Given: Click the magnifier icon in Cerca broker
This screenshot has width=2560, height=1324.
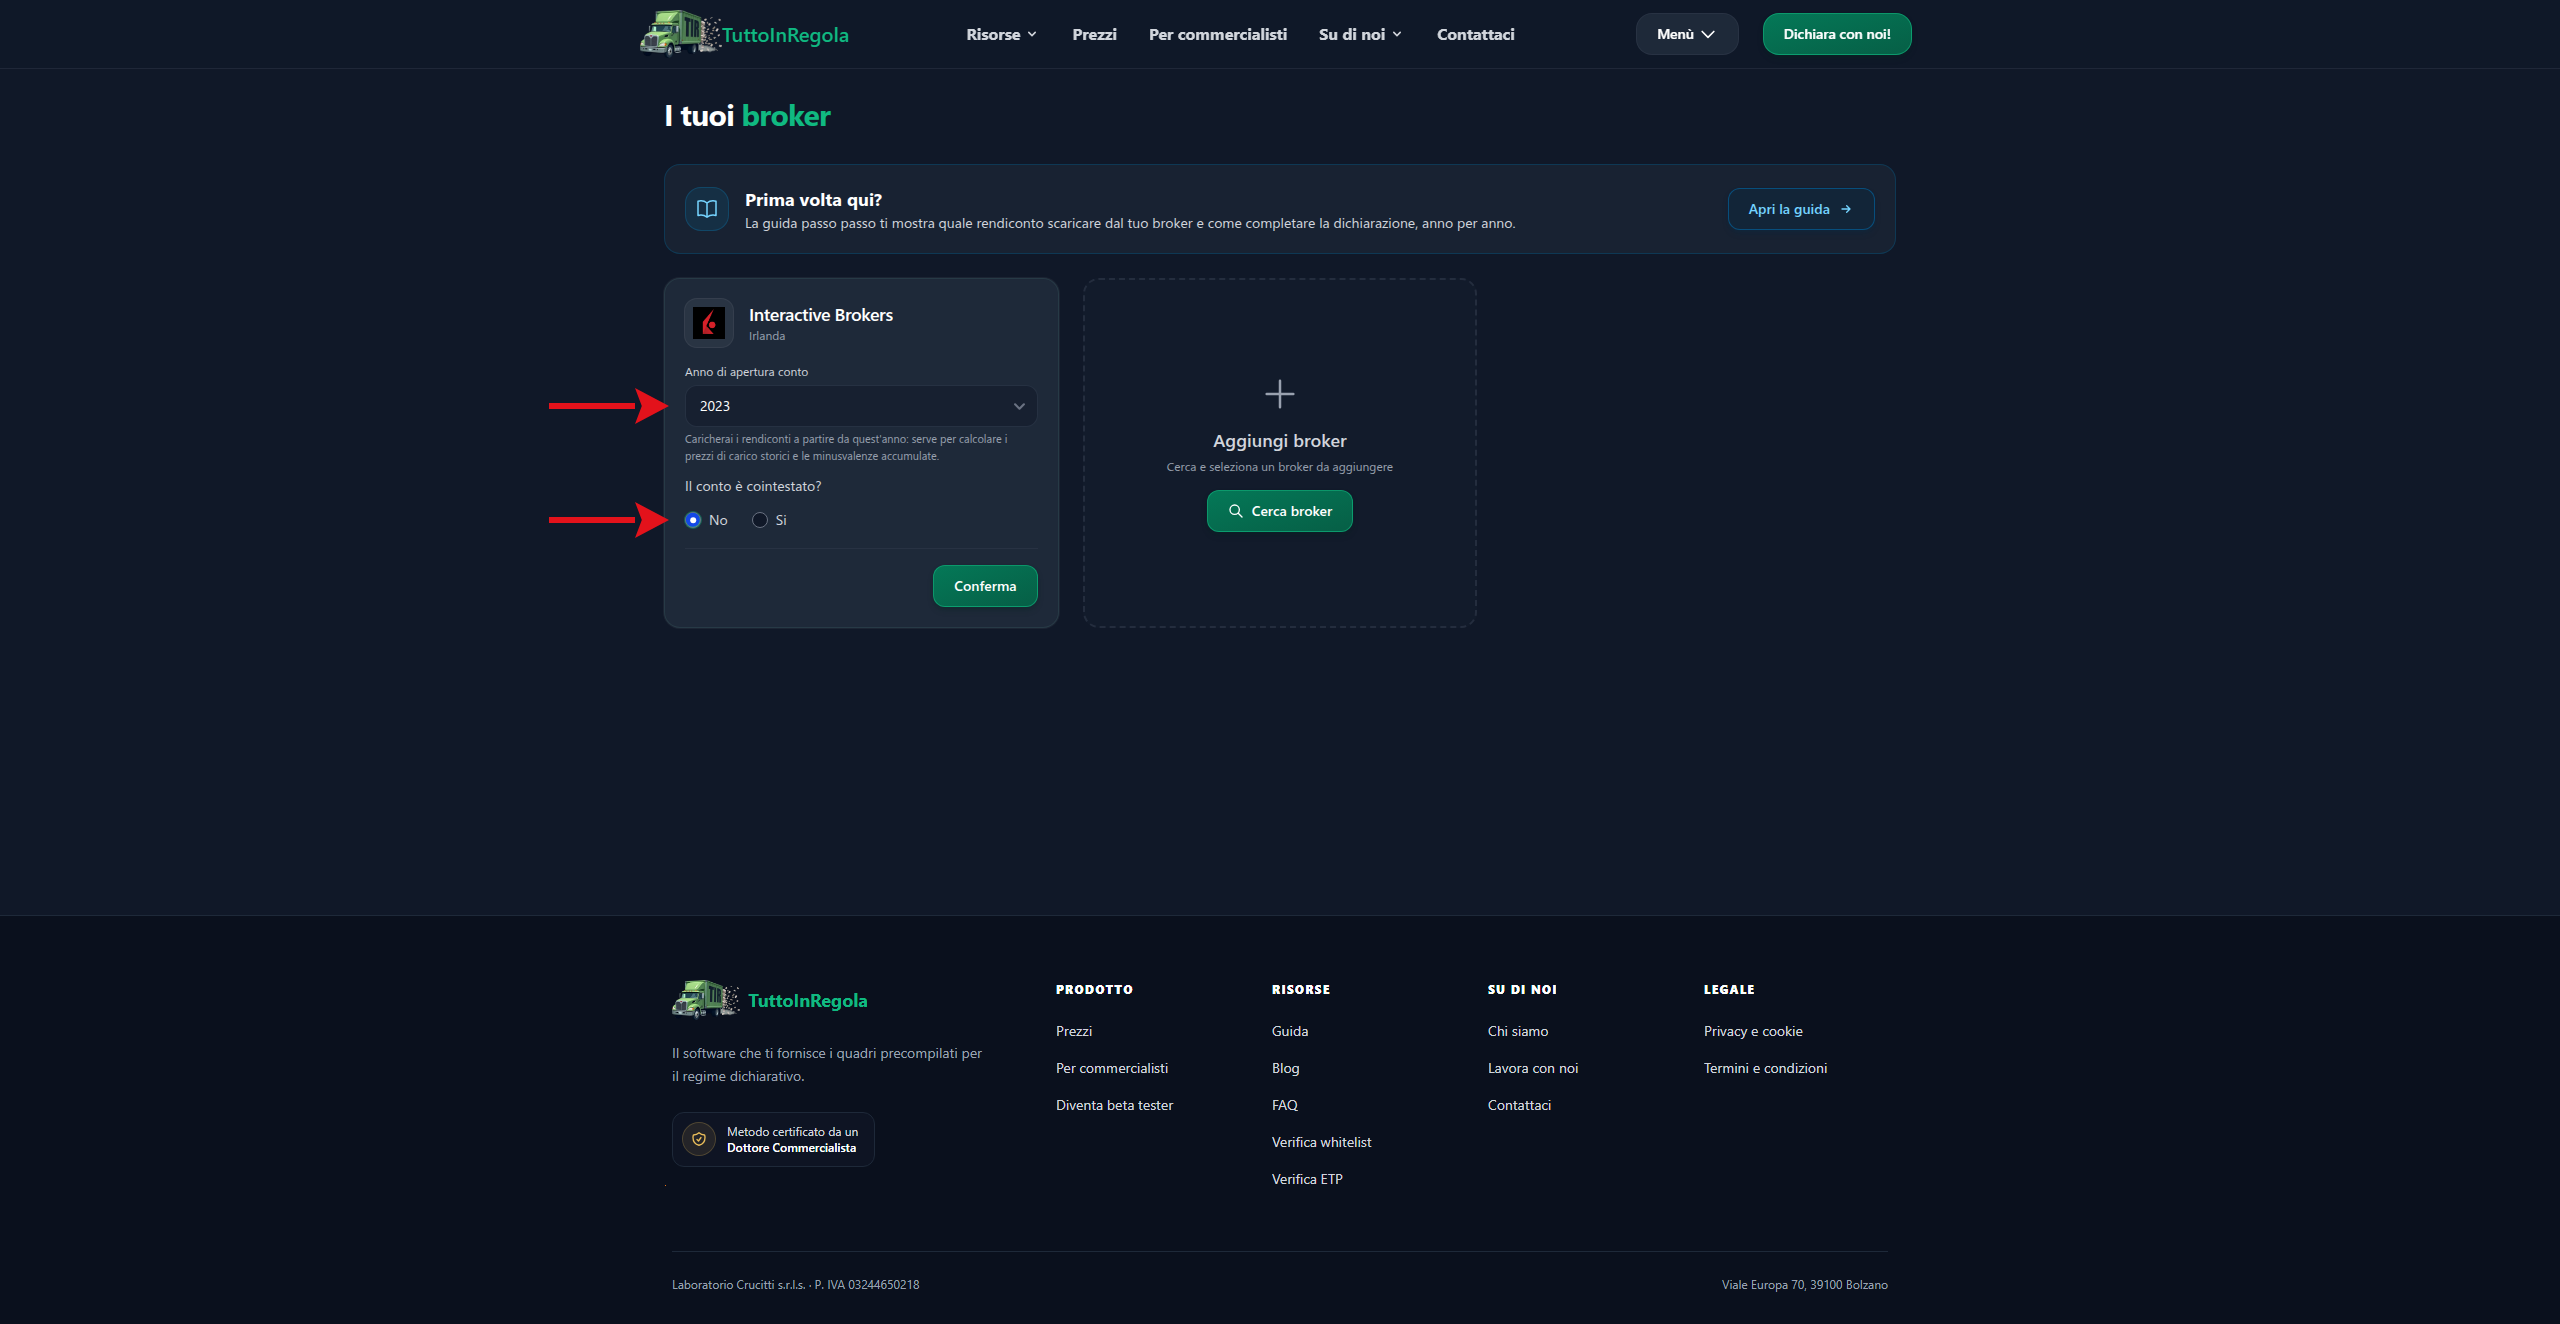Looking at the screenshot, I should pyautogui.click(x=1236, y=511).
